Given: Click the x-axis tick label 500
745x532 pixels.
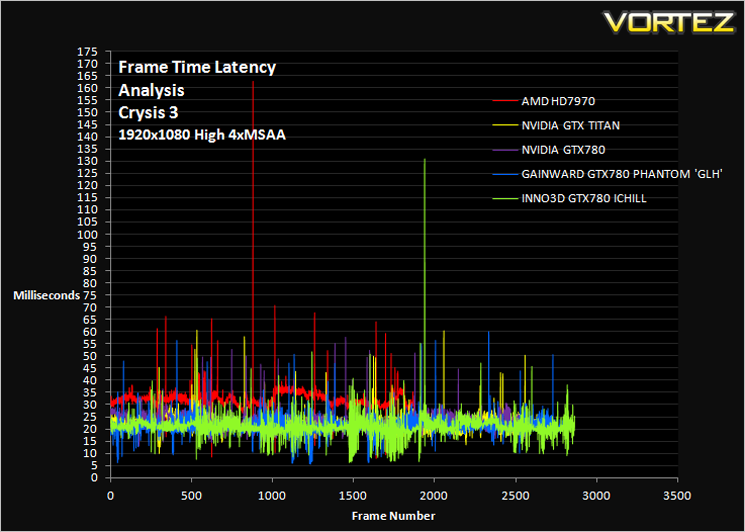Looking at the screenshot, I should (x=191, y=496).
